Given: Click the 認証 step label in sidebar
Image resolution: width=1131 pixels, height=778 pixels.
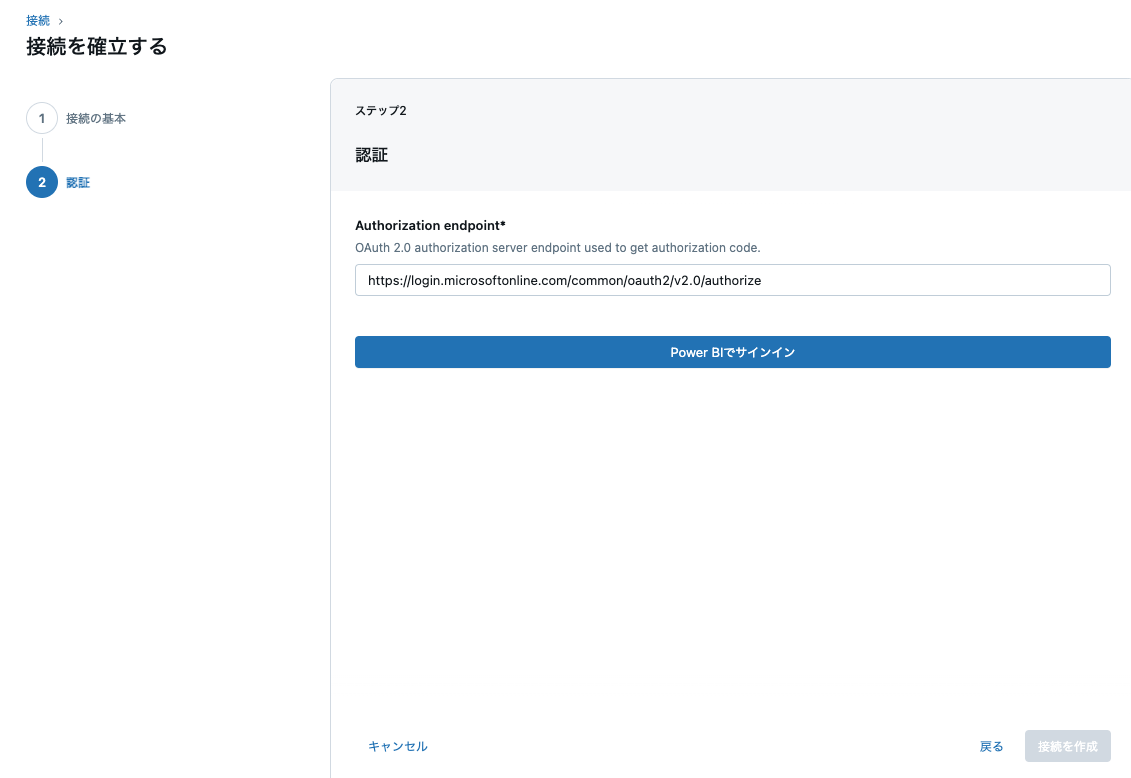Looking at the screenshot, I should pyautogui.click(x=78, y=182).
